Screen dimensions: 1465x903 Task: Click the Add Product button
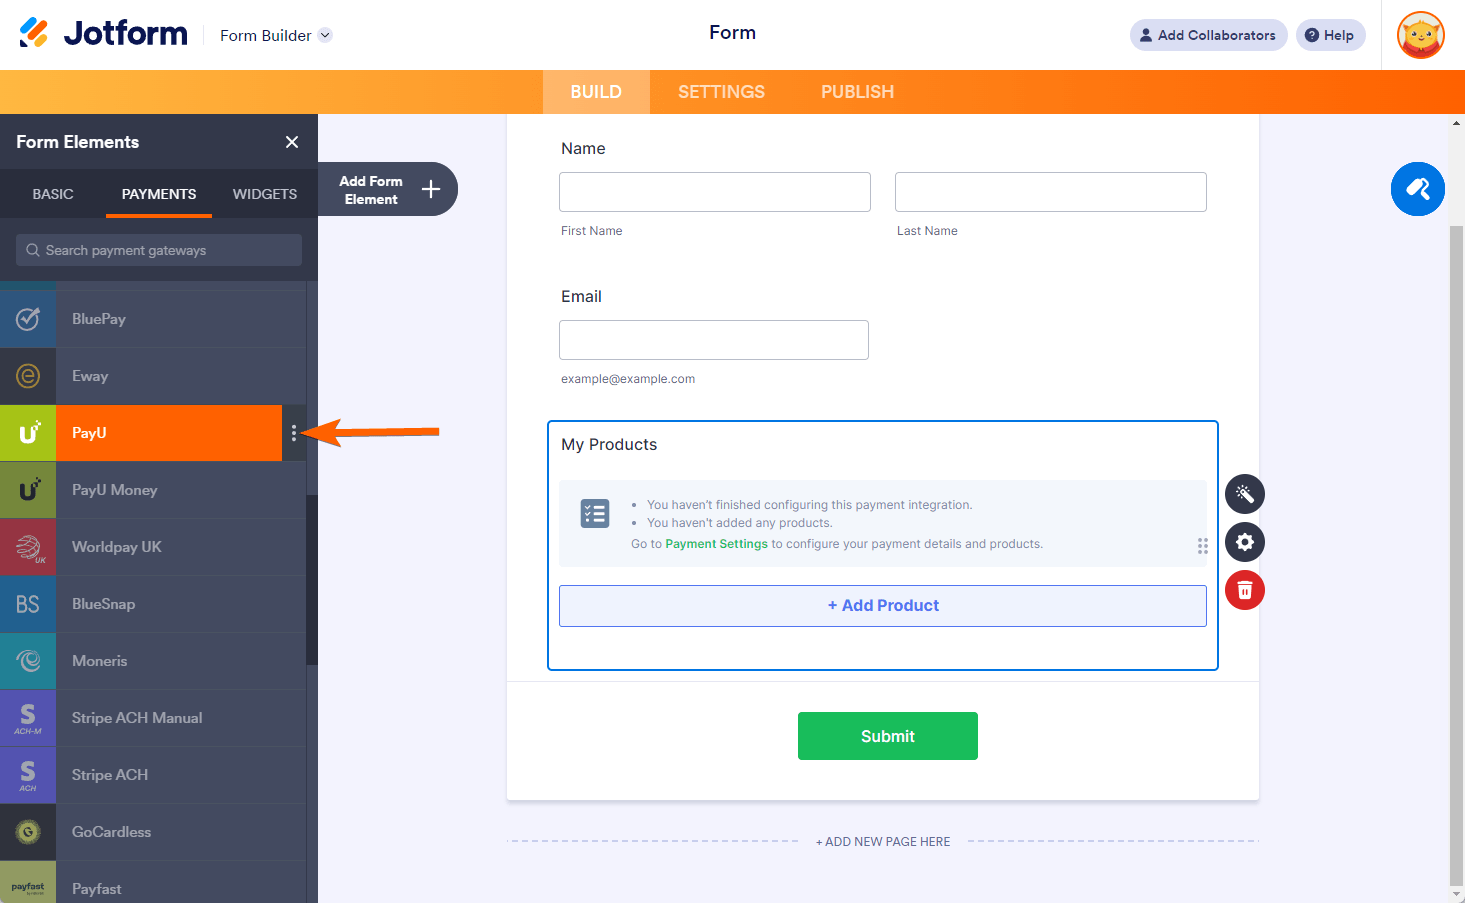(882, 606)
